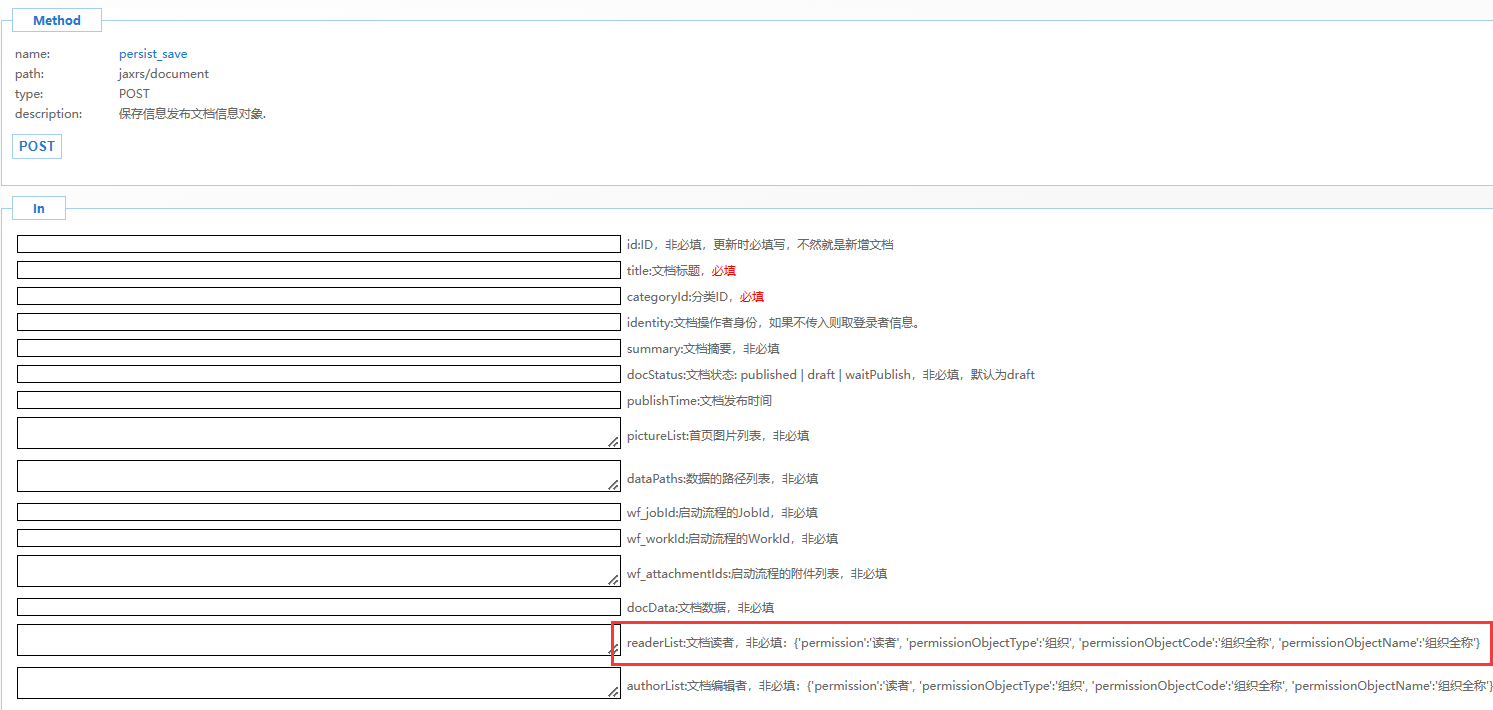Focus the wf_attachmentIds textarea
The image size is (1493, 710).
point(319,571)
